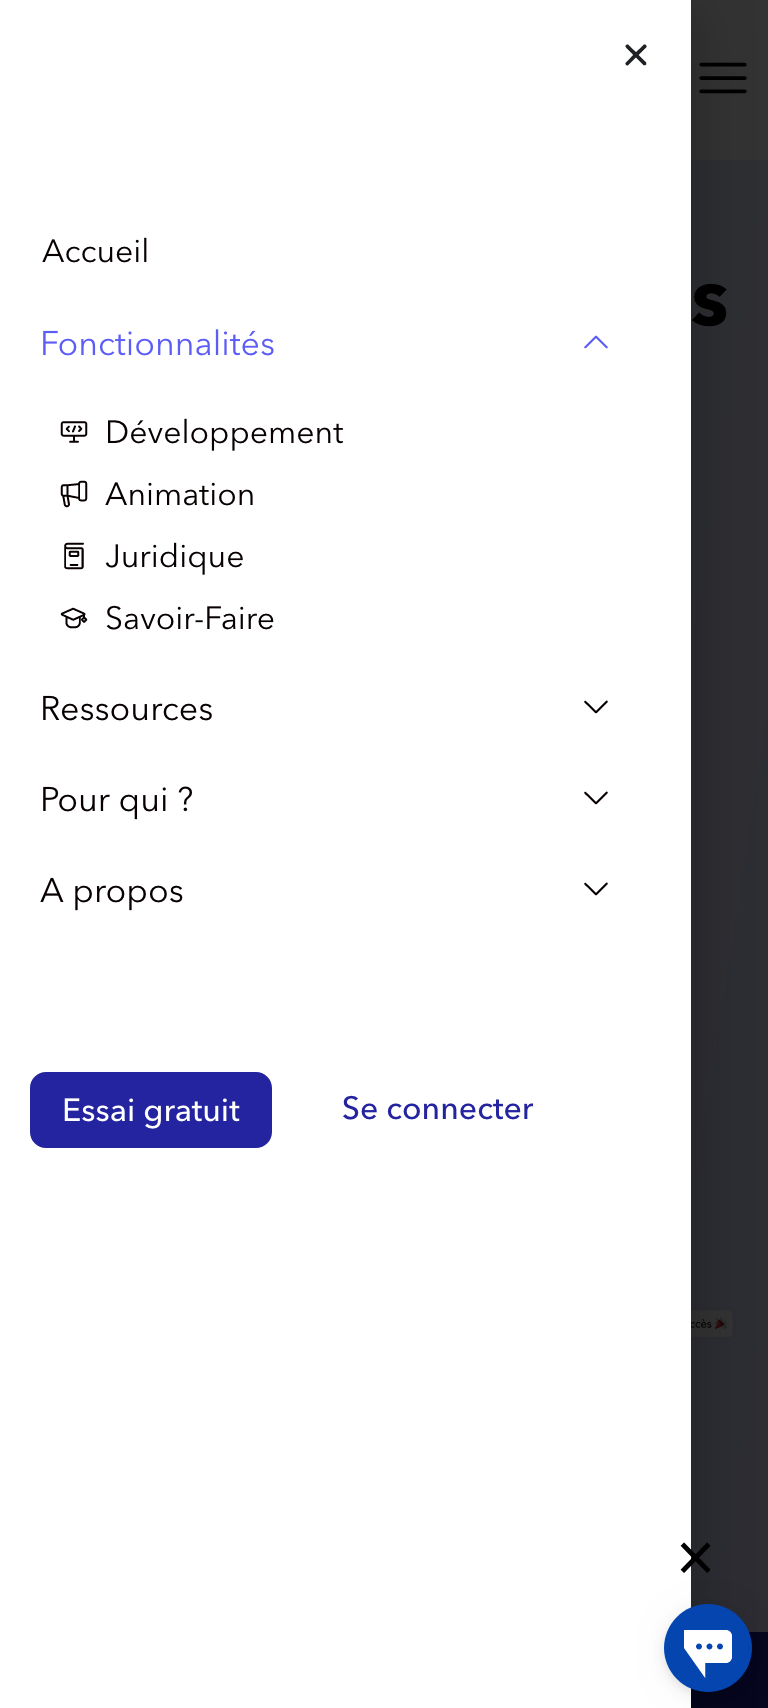Collapse the Fonctionnalités submenu chevron
Screen dimensions: 768x1708
(596, 343)
